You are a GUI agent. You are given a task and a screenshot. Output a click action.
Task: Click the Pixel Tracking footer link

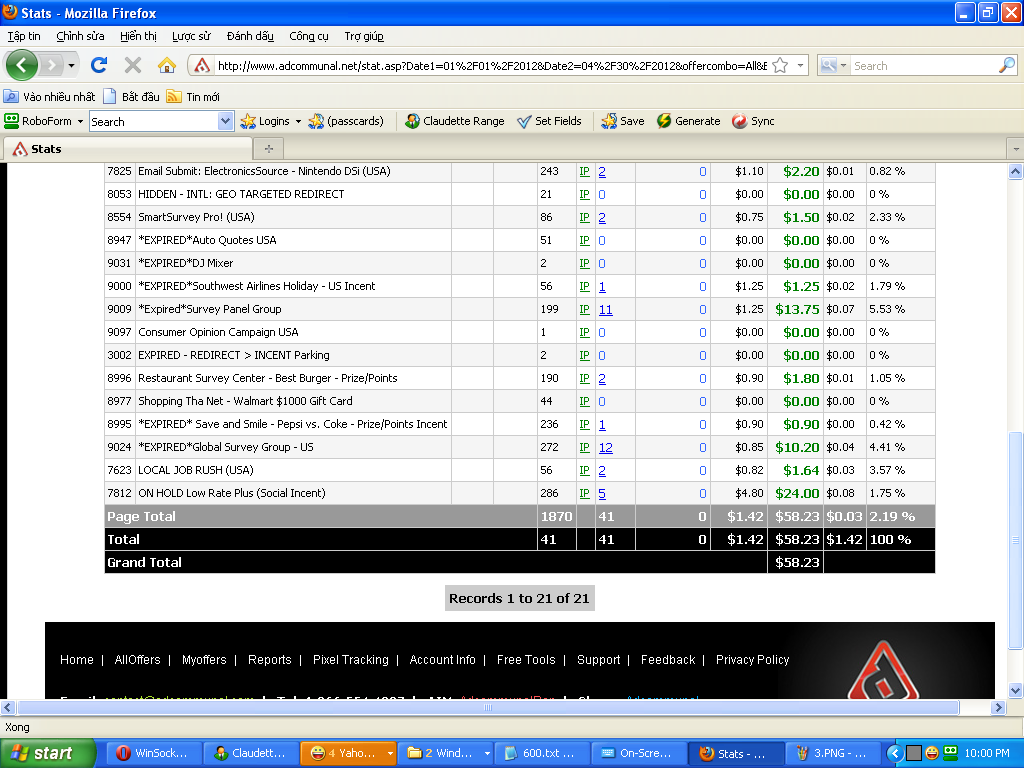click(351, 660)
